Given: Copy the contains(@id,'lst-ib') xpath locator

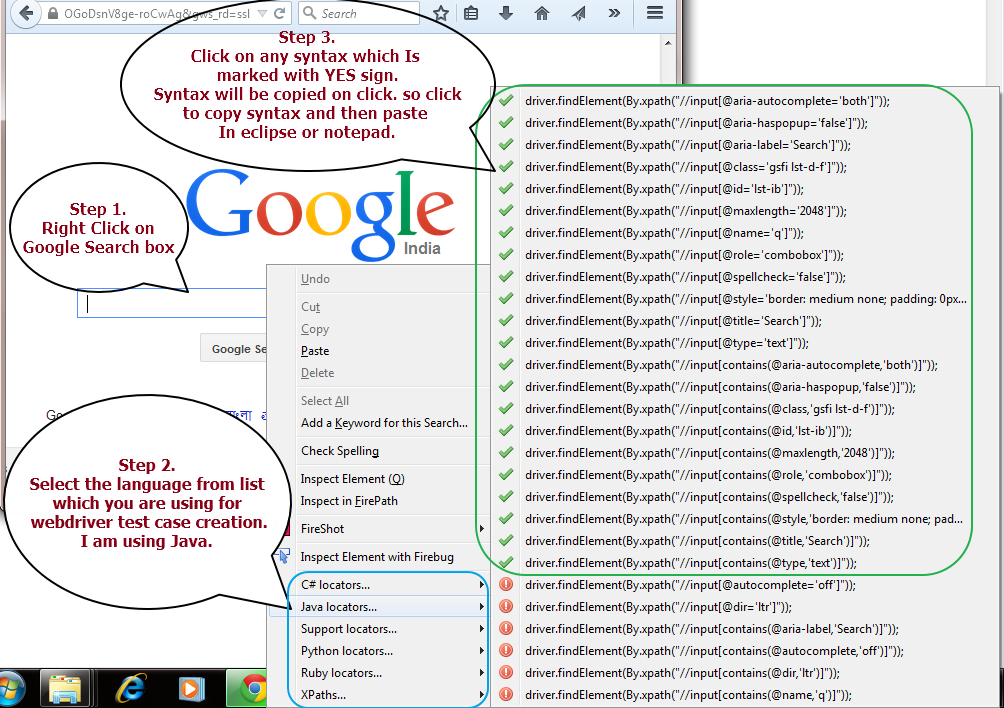Looking at the screenshot, I should 688,431.
